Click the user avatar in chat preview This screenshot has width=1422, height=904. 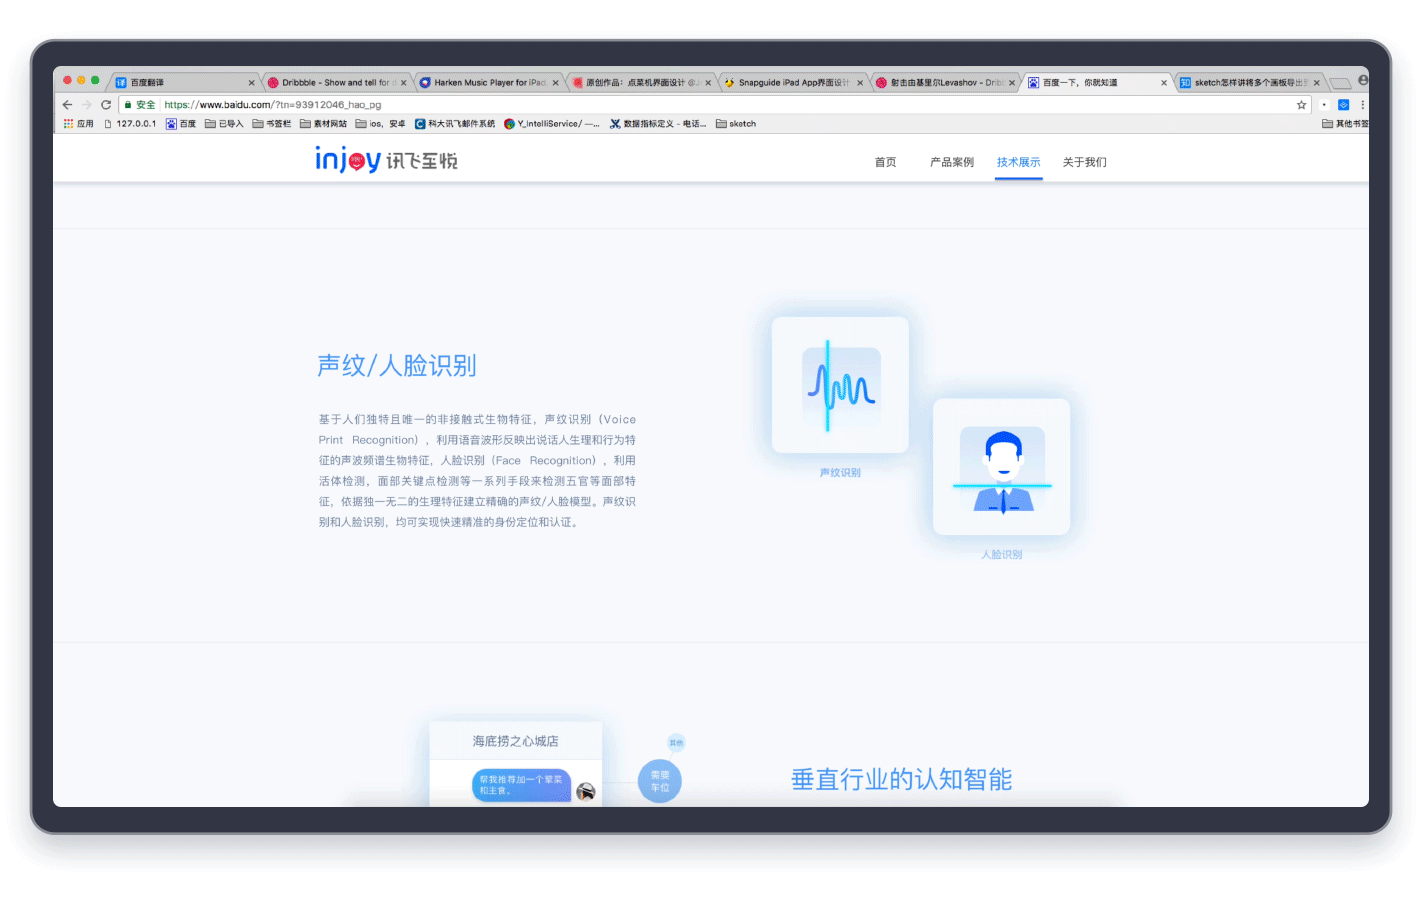586,792
